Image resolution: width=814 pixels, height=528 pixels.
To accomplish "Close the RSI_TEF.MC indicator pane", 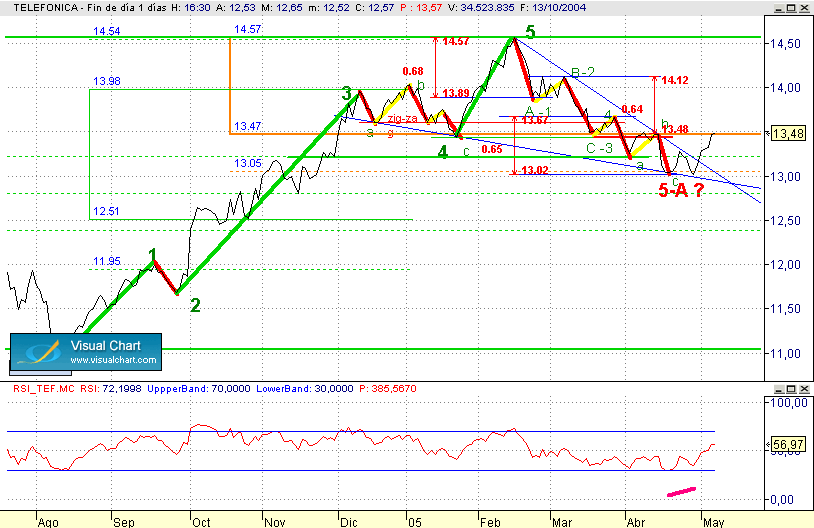I will click(x=804, y=389).
